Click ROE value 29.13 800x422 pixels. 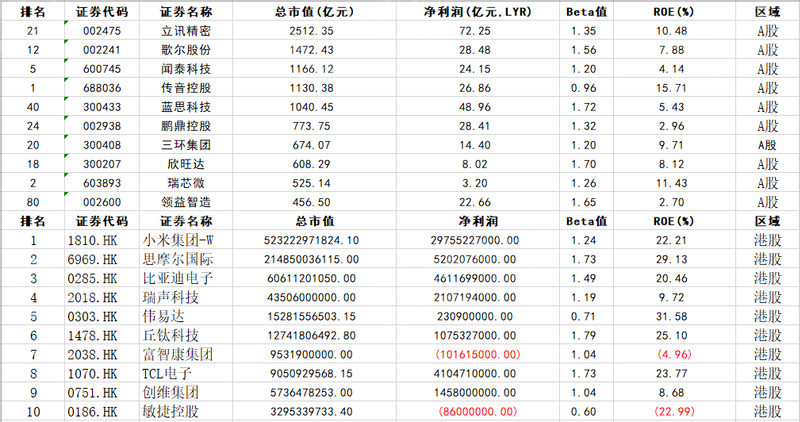[x=672, y=259]
